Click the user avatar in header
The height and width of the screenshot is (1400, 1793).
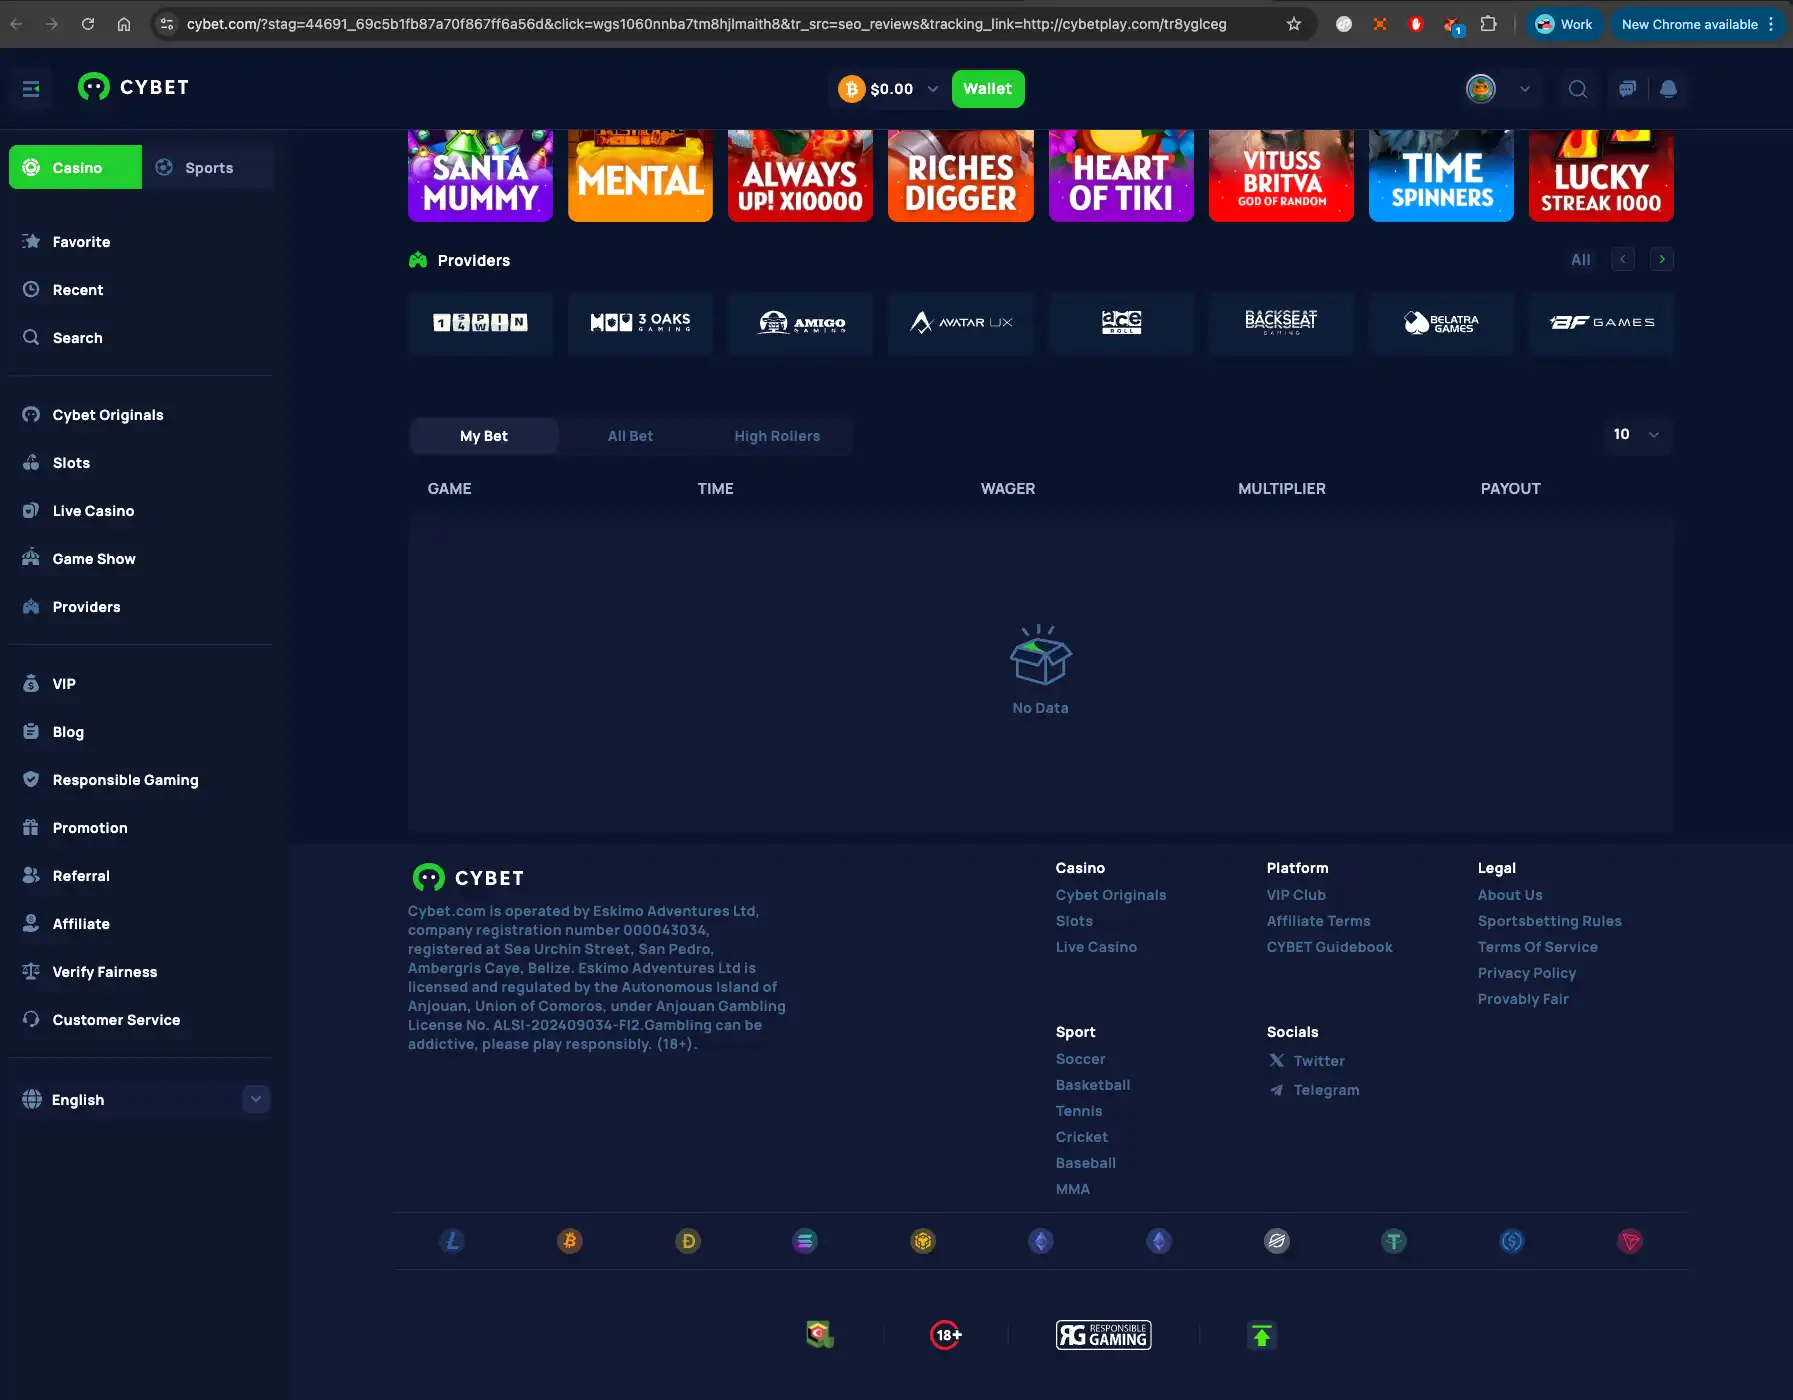click(1480, 89)
